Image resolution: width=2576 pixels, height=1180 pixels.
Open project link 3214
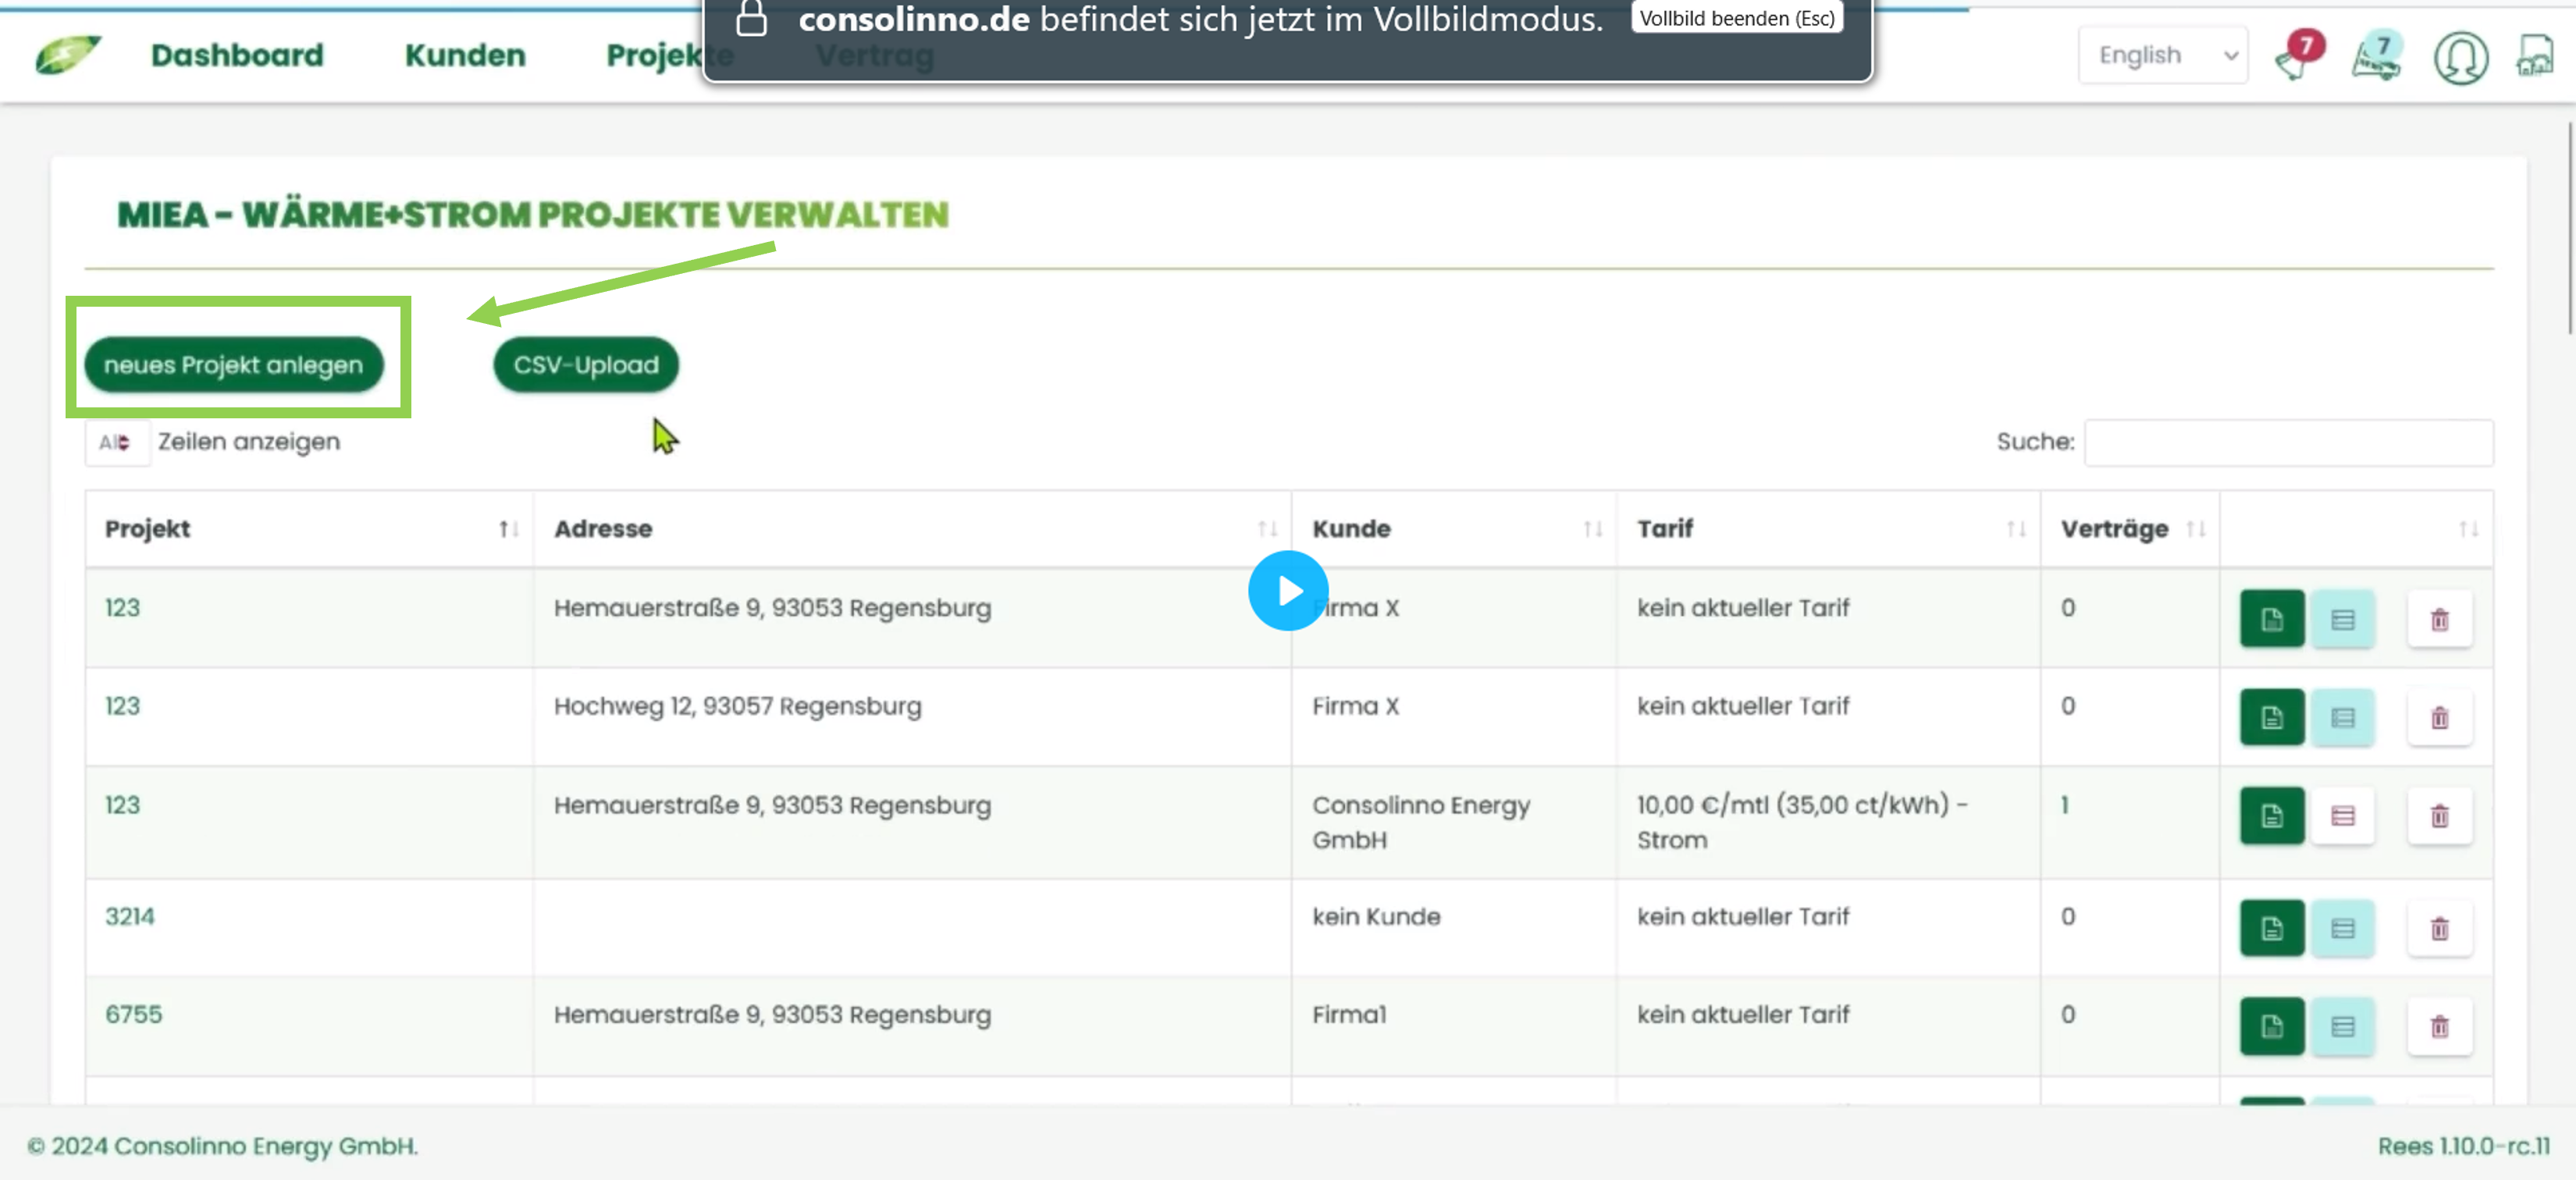click(x=130, y=916)
